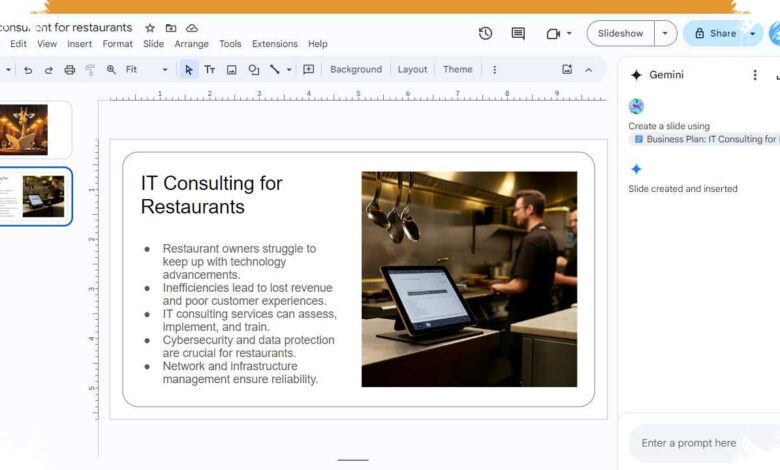
Task: Click the Gemini sparkle icon
Action: pyautogui.click(x=636, y=75)
